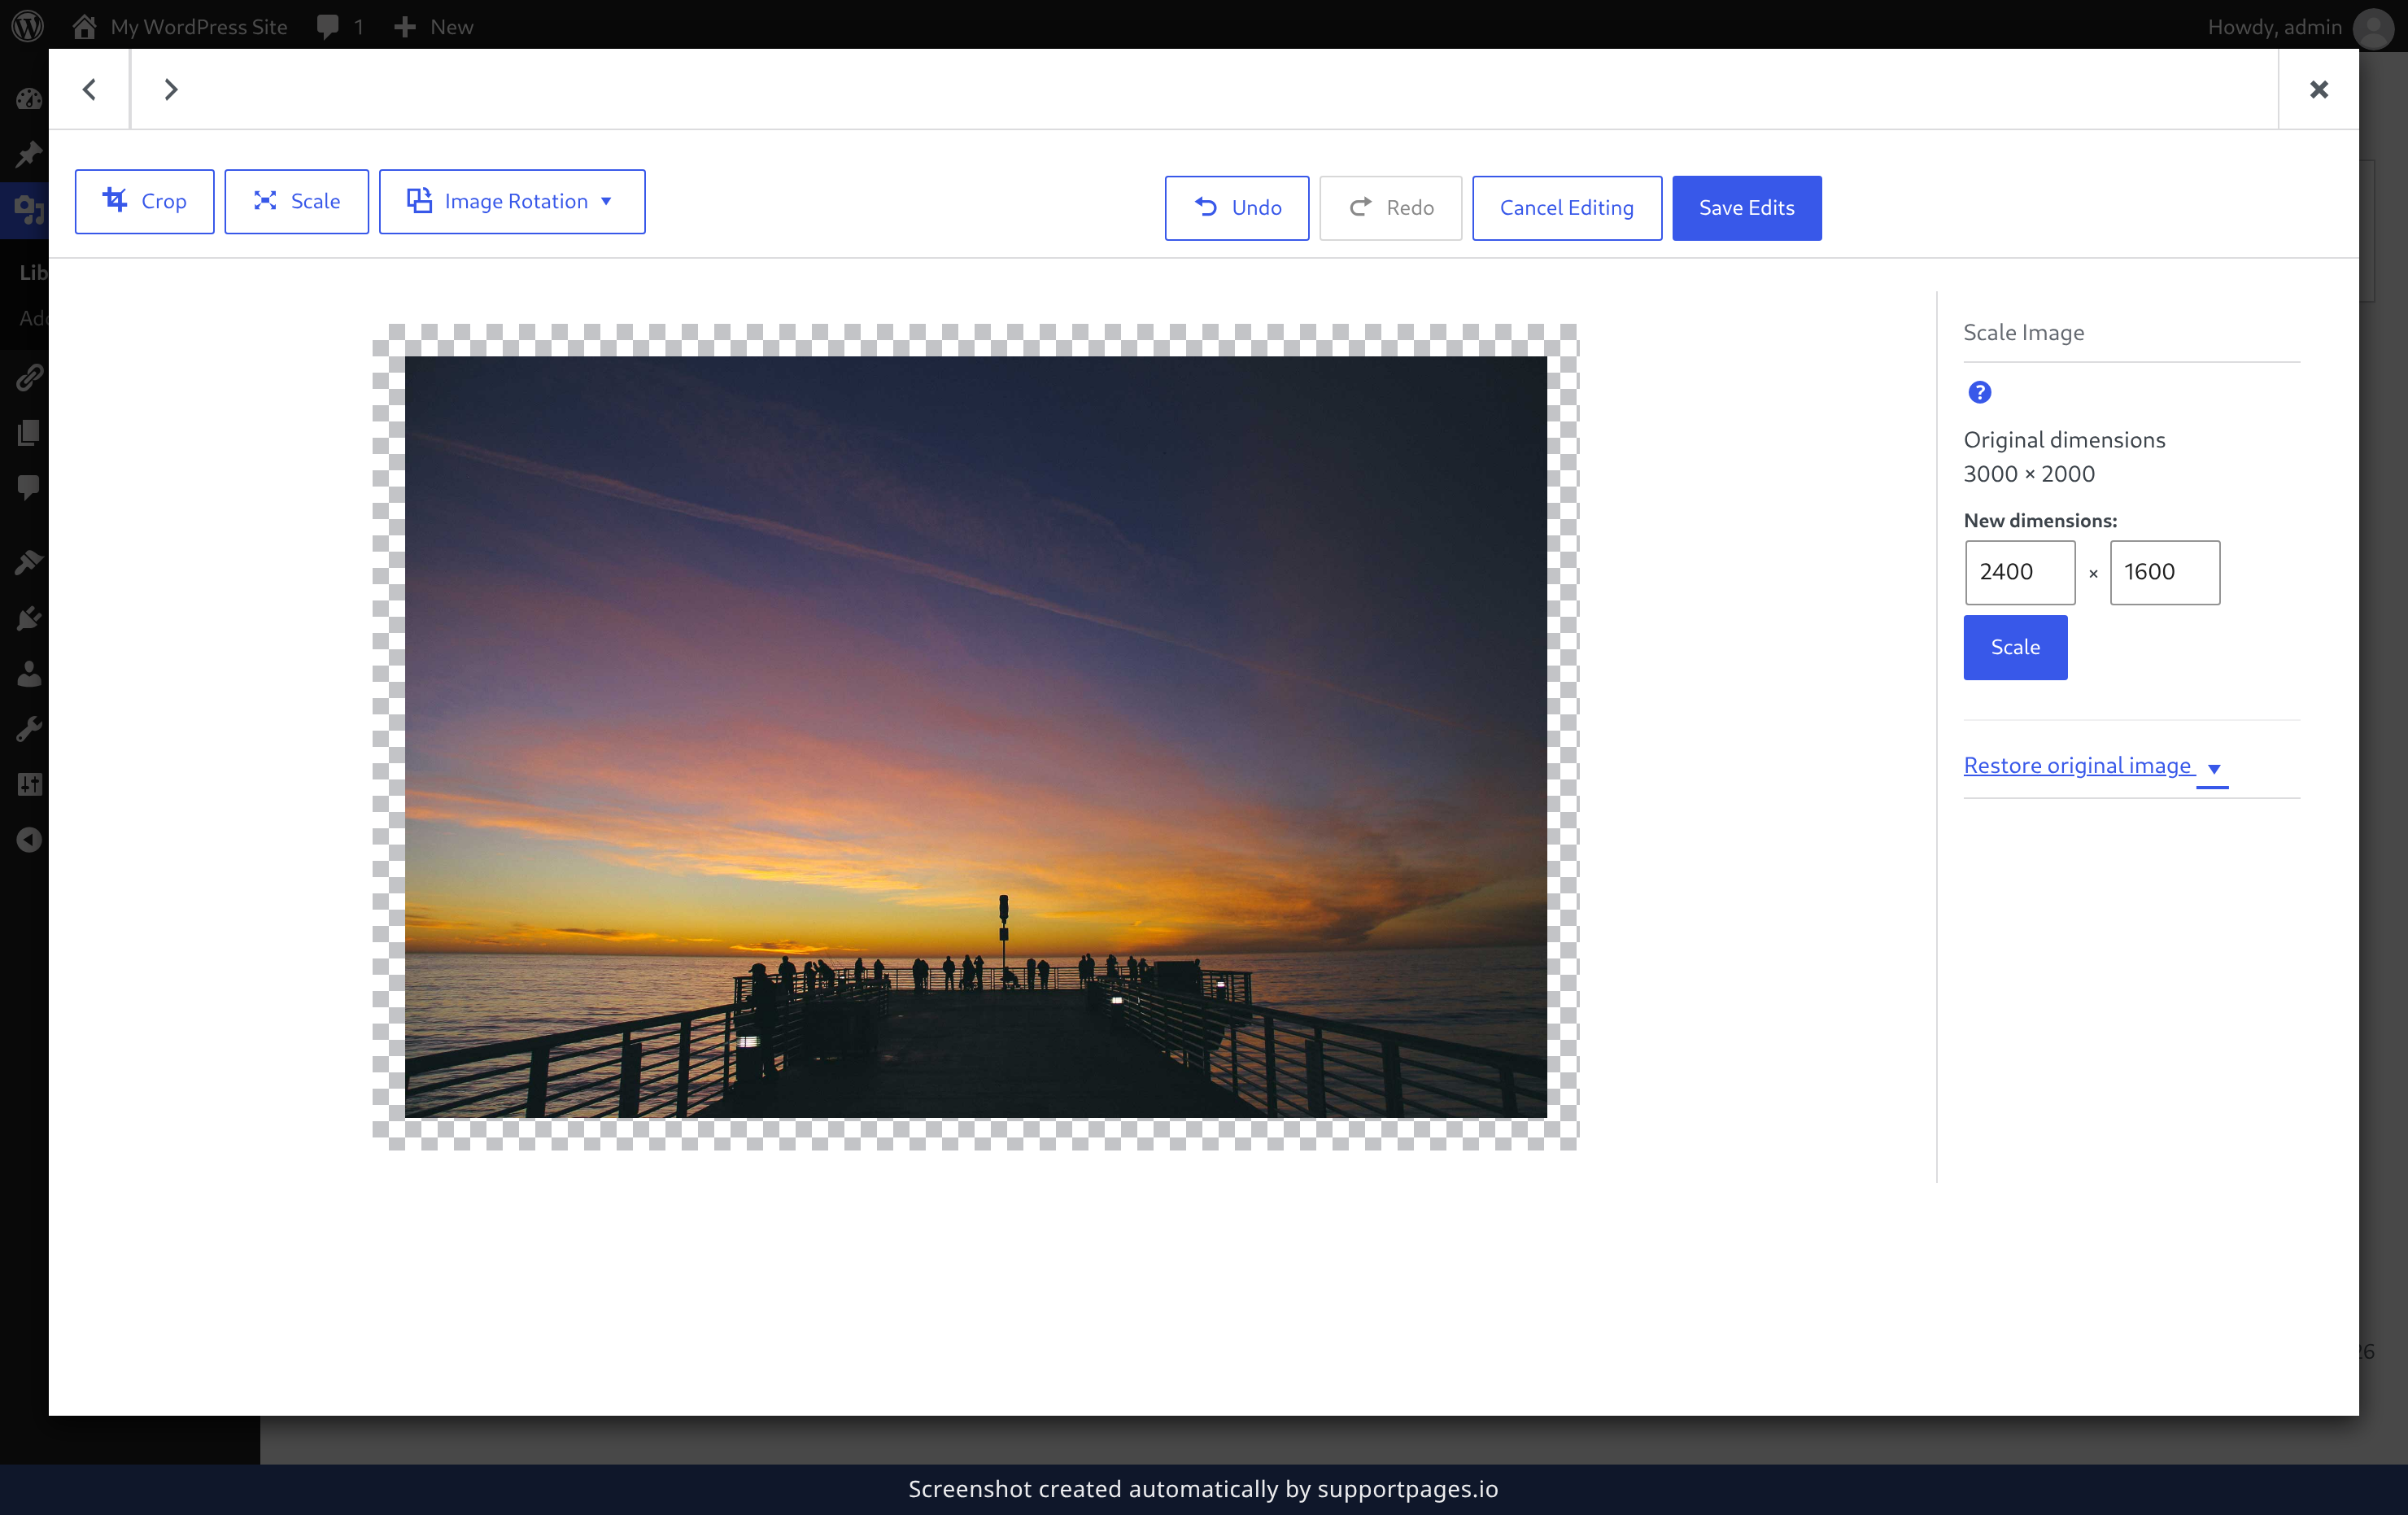Open scale image help icon
The width and height of the screenshot is (2408, 1515).
[x=1979, y=392]
